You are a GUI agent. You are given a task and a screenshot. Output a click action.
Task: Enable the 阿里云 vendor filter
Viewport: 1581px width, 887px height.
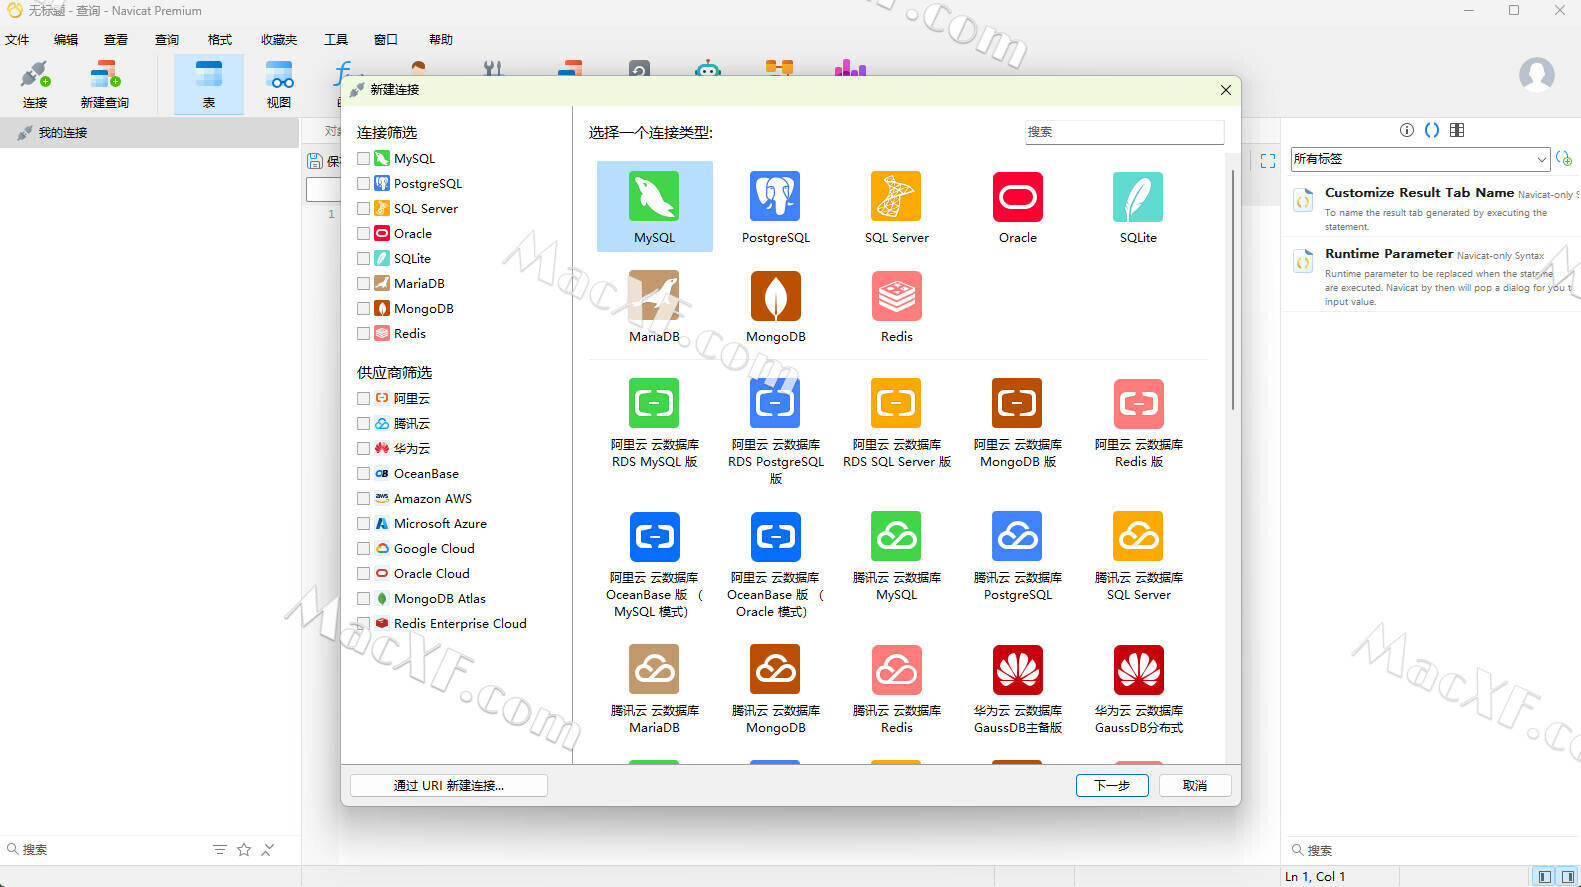pos(363,398)
